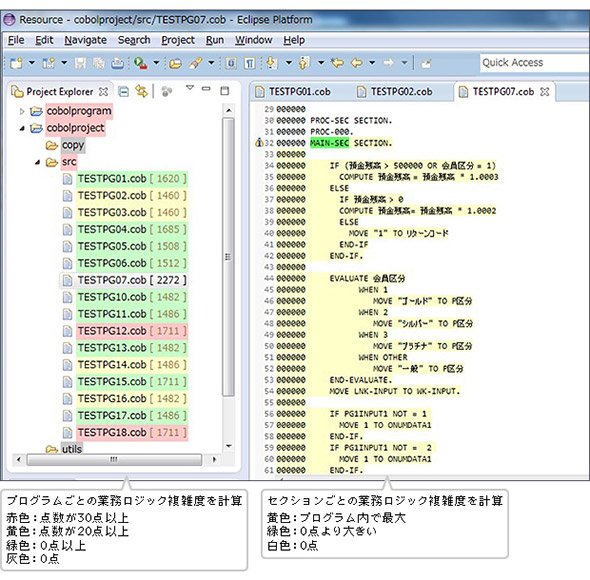
Task: Click the Forward navigation arrow icon
Action: point(388,63)
